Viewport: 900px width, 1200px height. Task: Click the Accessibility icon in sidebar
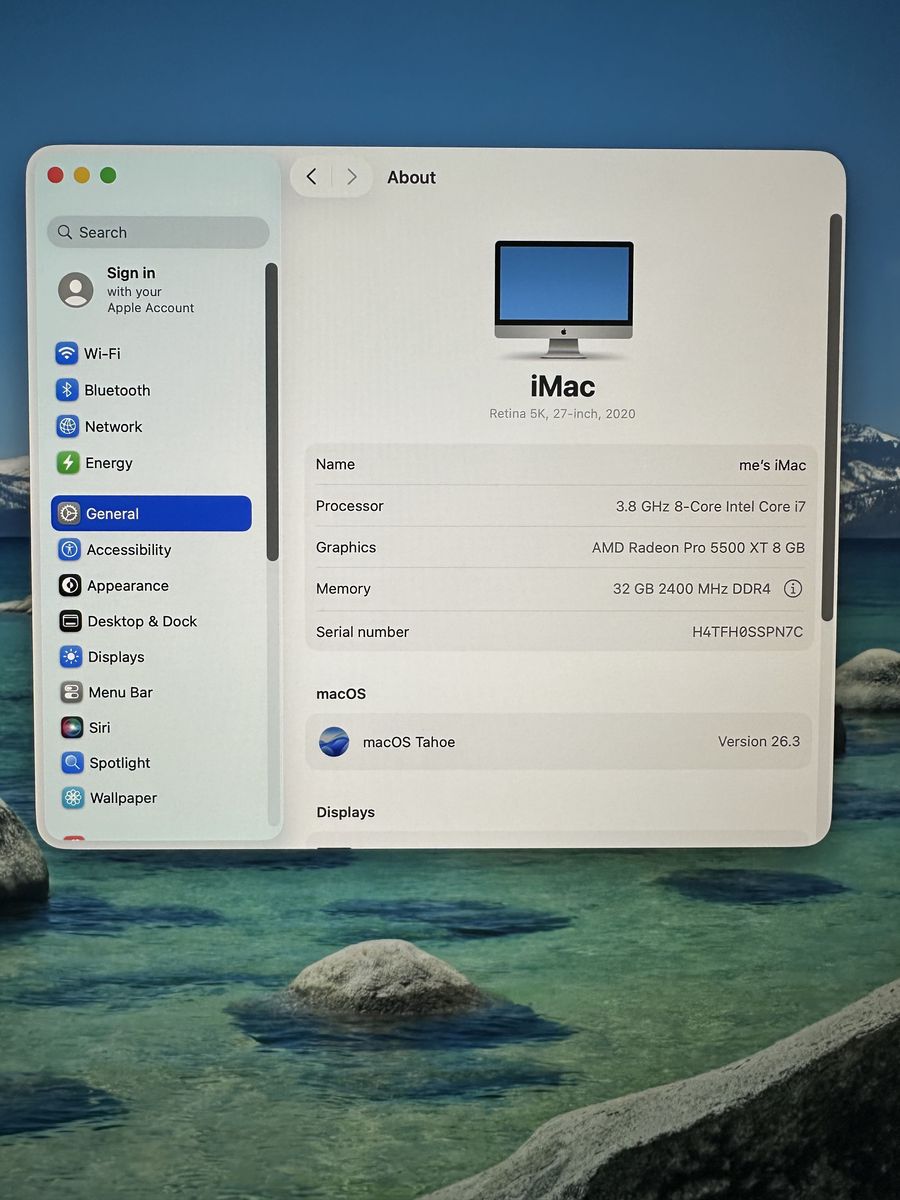[69, 550]
